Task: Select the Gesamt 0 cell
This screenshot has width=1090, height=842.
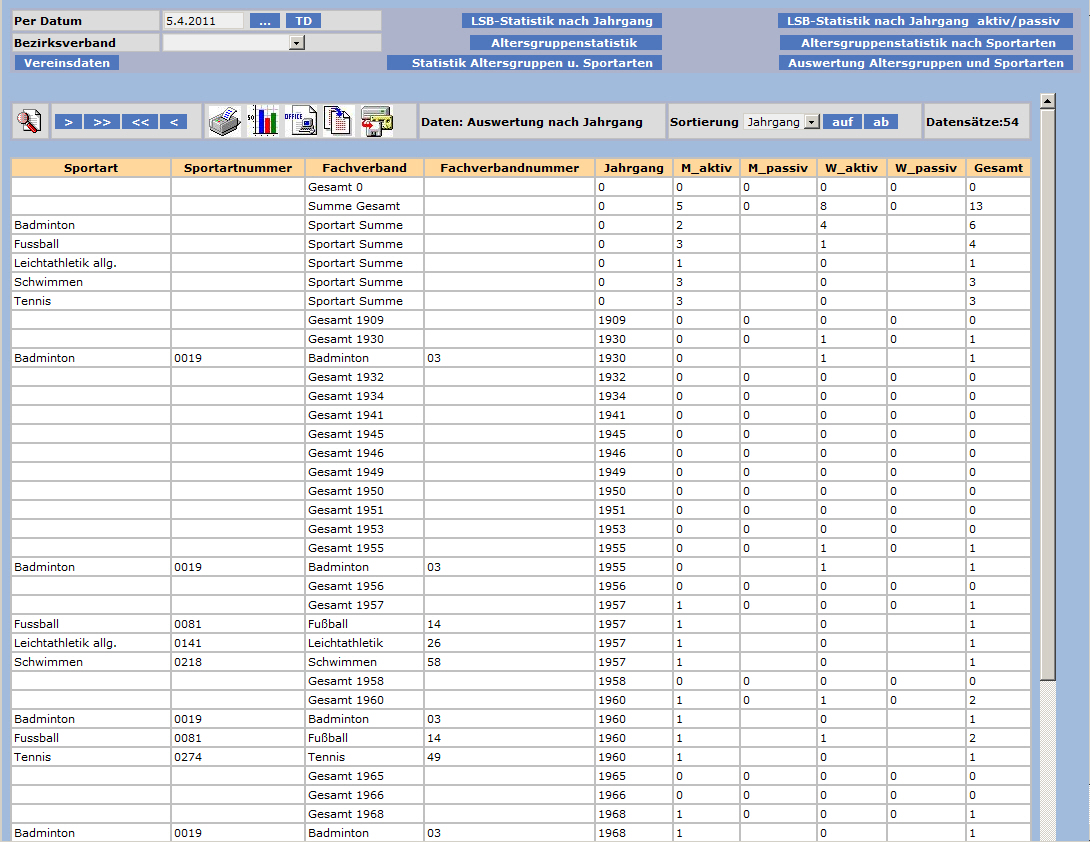Action: click(364, 187)
